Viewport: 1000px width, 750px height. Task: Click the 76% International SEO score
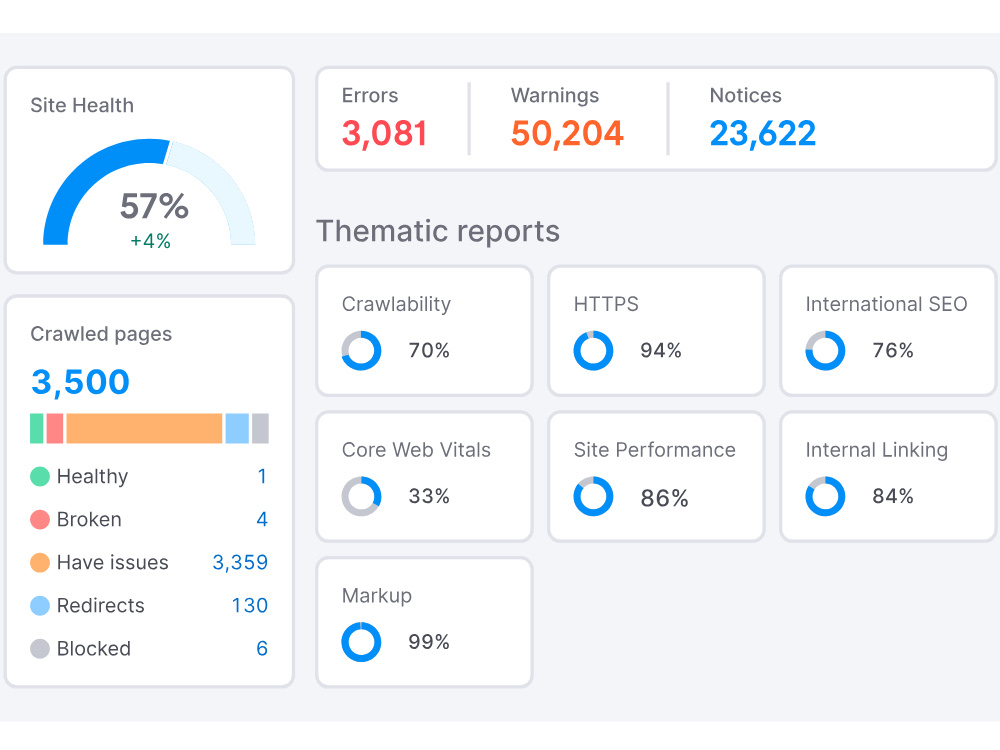click(x=893, y=350)
